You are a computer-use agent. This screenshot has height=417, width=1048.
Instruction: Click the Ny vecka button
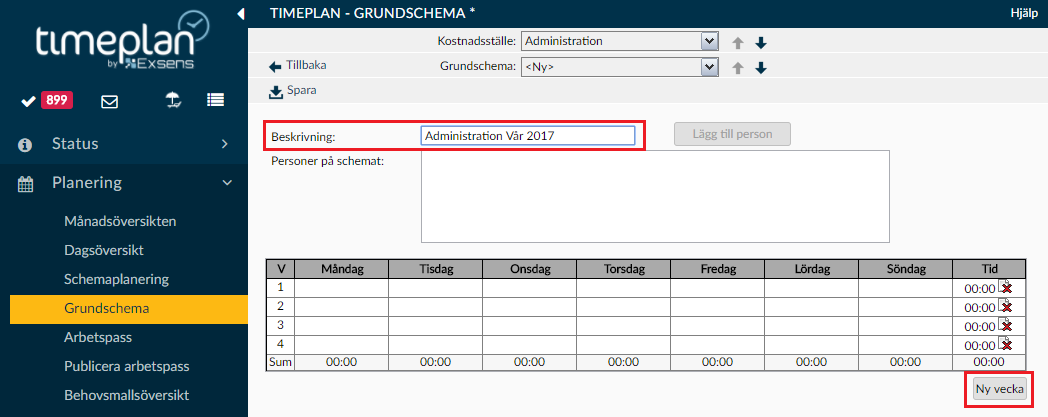click(x=999, y=390)
